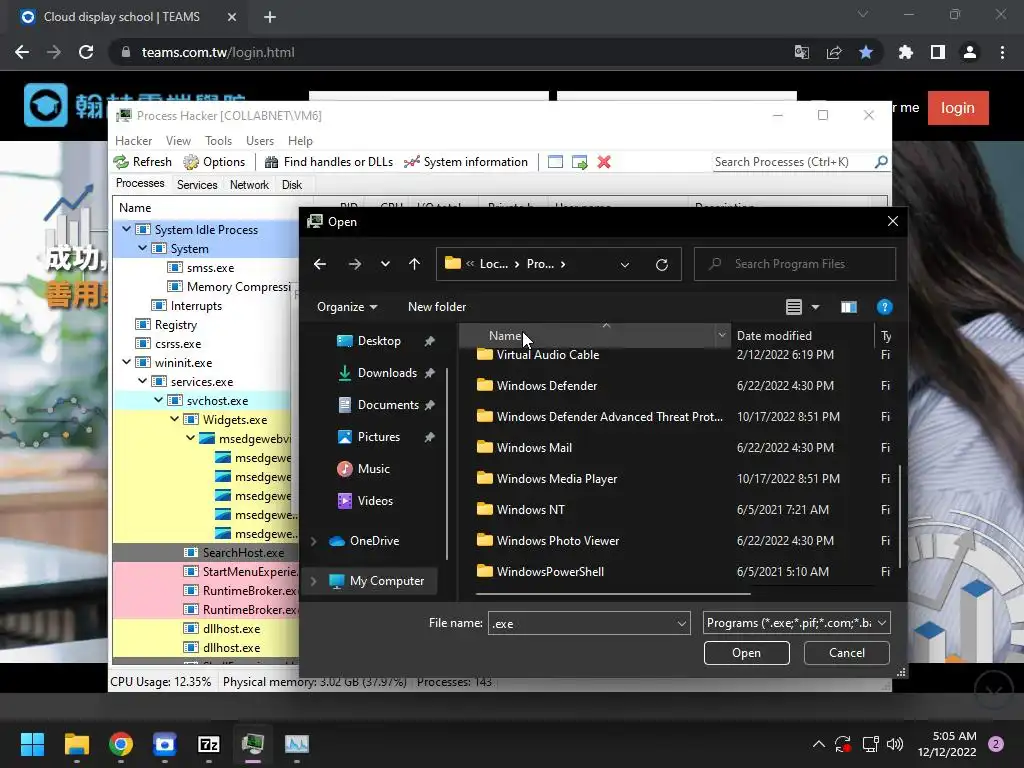1024x768 pixels.
Task: Click Forward arrow in Open dialog
Action: point(355,264)
